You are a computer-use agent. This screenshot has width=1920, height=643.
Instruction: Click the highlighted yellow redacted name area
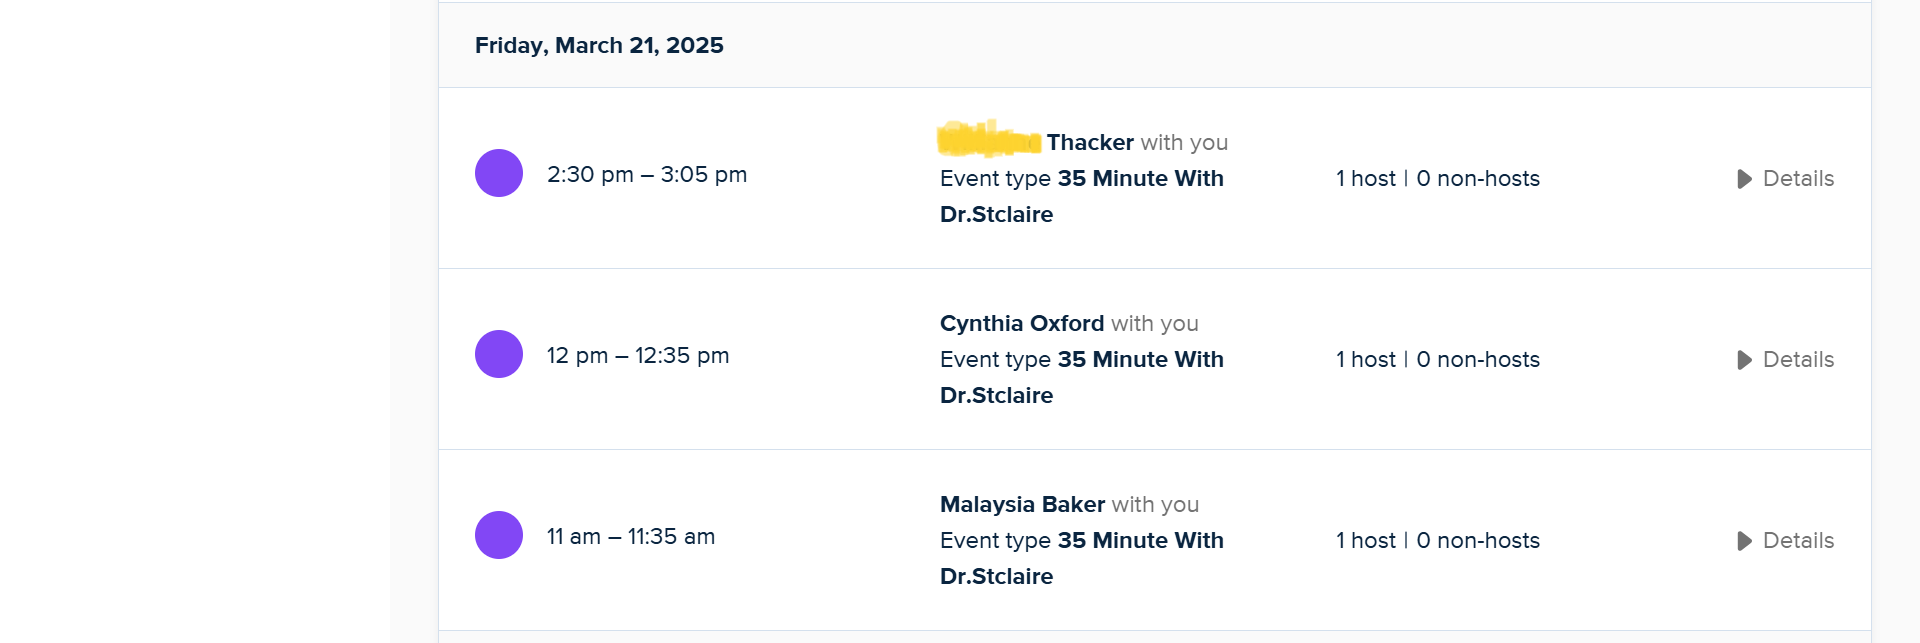(988, 140)
